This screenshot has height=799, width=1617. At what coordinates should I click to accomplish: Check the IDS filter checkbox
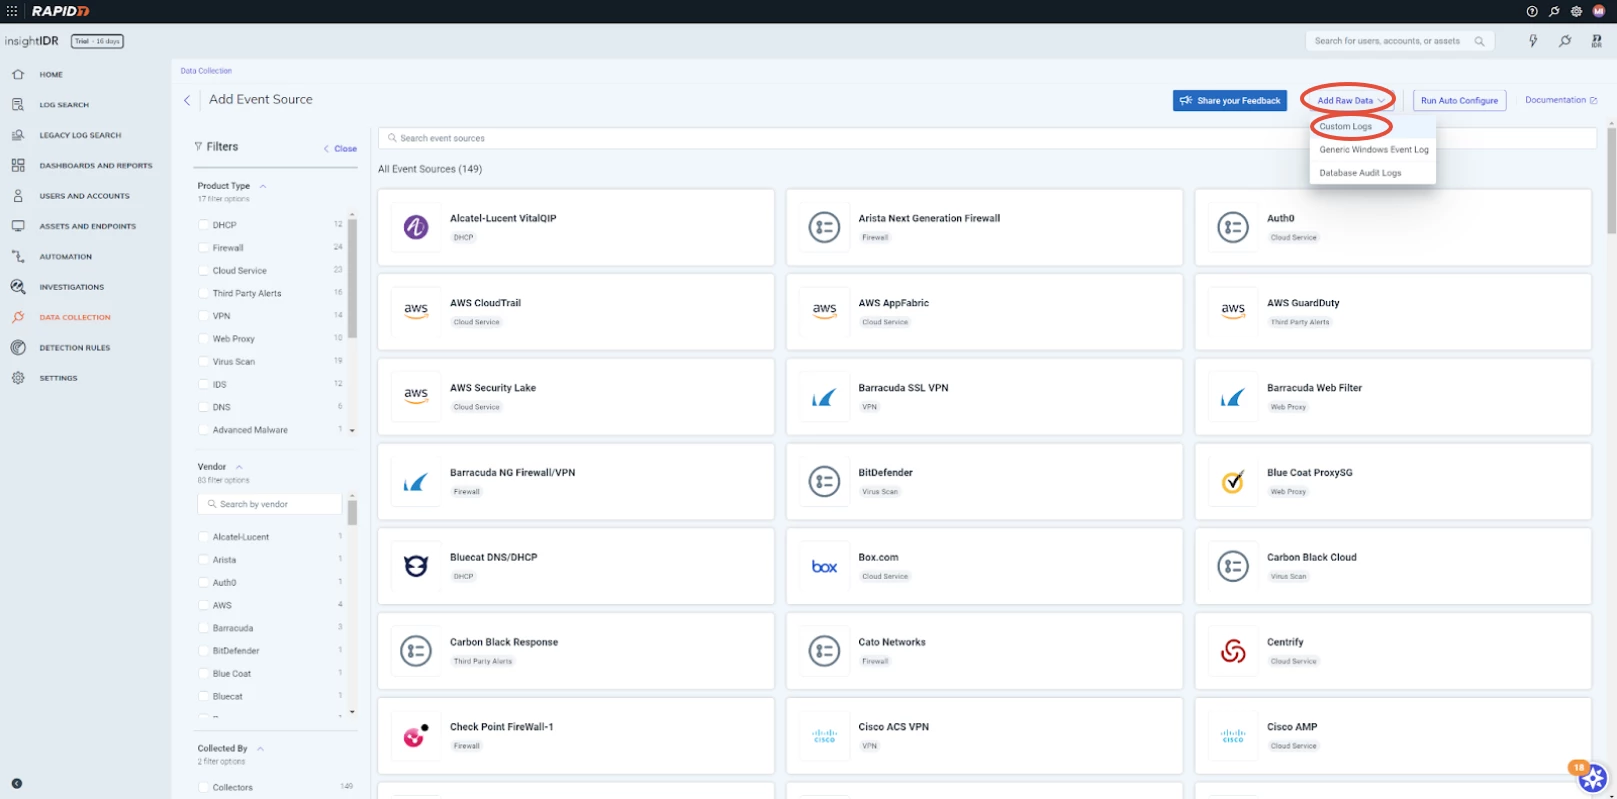[x=204, y=385]
